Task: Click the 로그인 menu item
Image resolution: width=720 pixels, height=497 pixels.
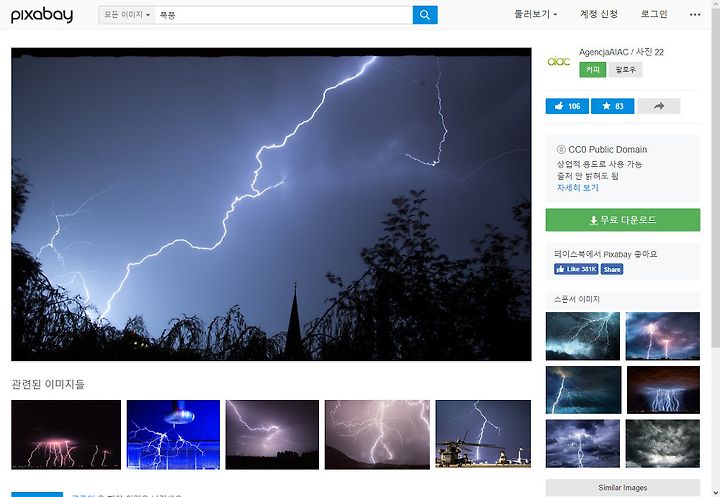Action: point(654,14)
